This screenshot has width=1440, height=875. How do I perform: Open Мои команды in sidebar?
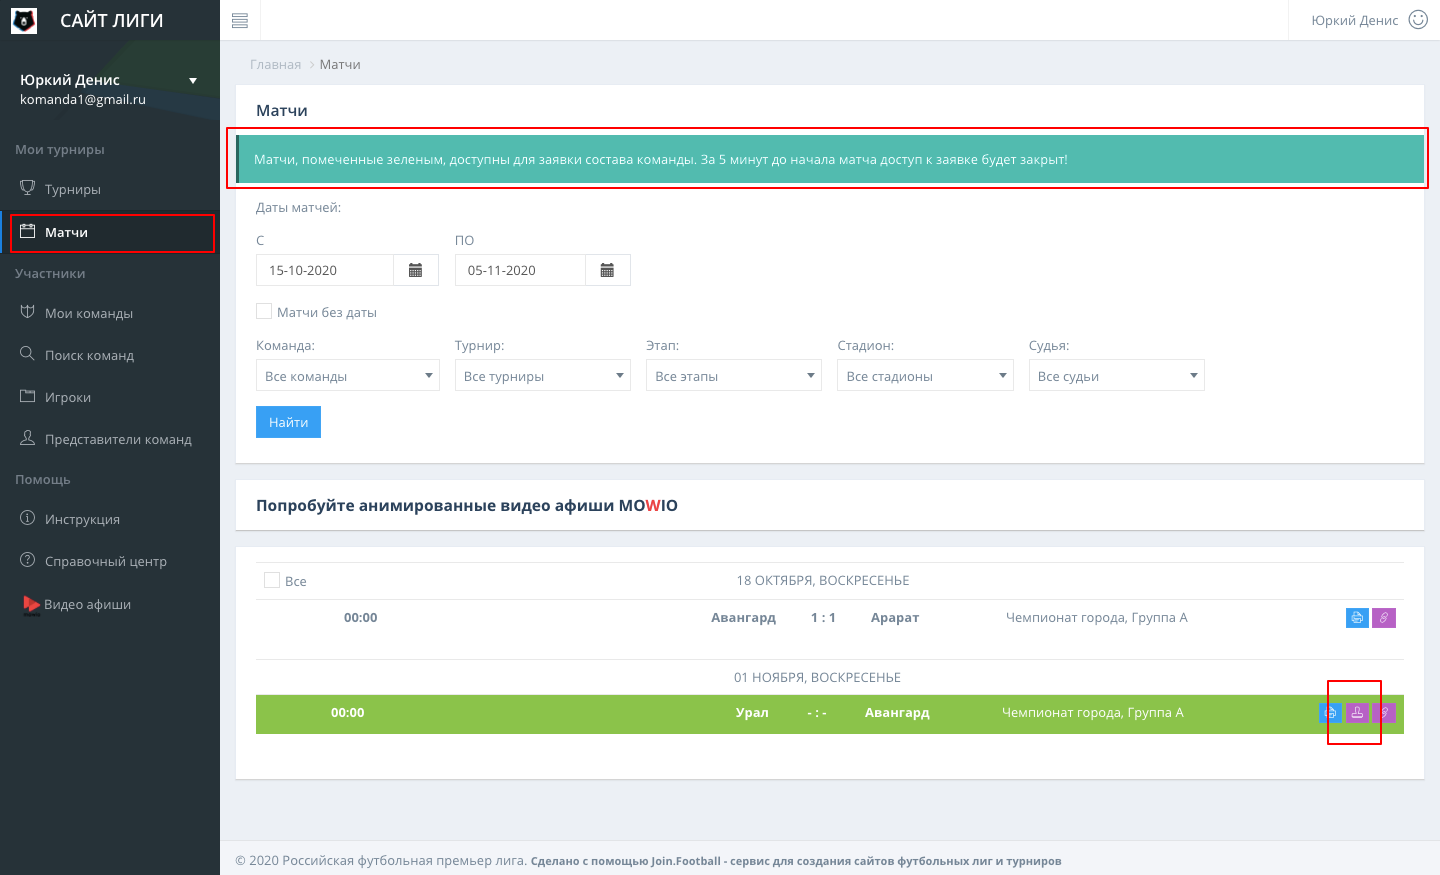[x=110, y=313]
